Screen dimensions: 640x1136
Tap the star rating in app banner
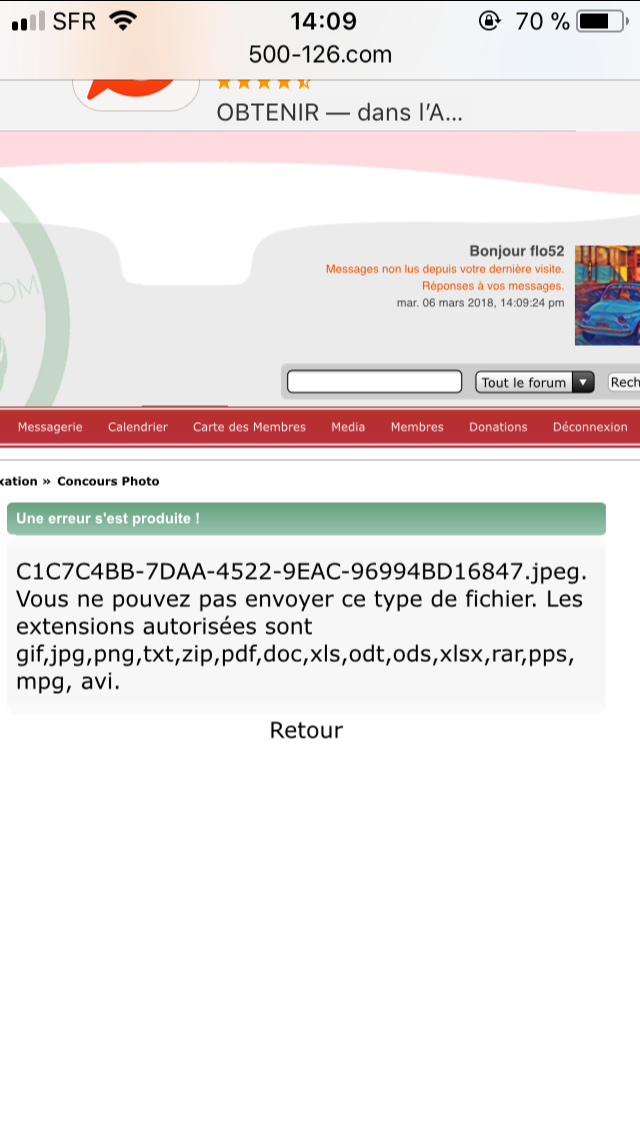tap(264, 85)
